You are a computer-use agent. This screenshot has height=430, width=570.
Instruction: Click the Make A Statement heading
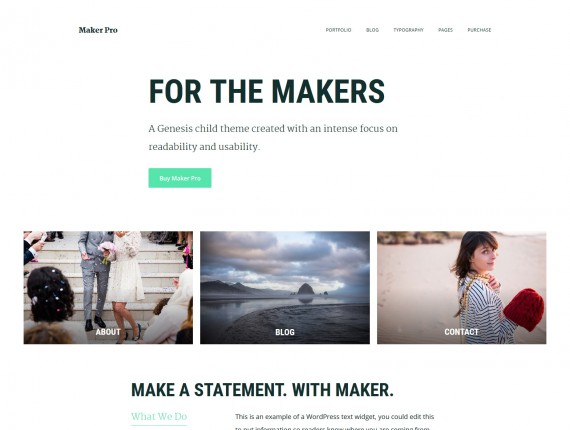tap(262, 390)
